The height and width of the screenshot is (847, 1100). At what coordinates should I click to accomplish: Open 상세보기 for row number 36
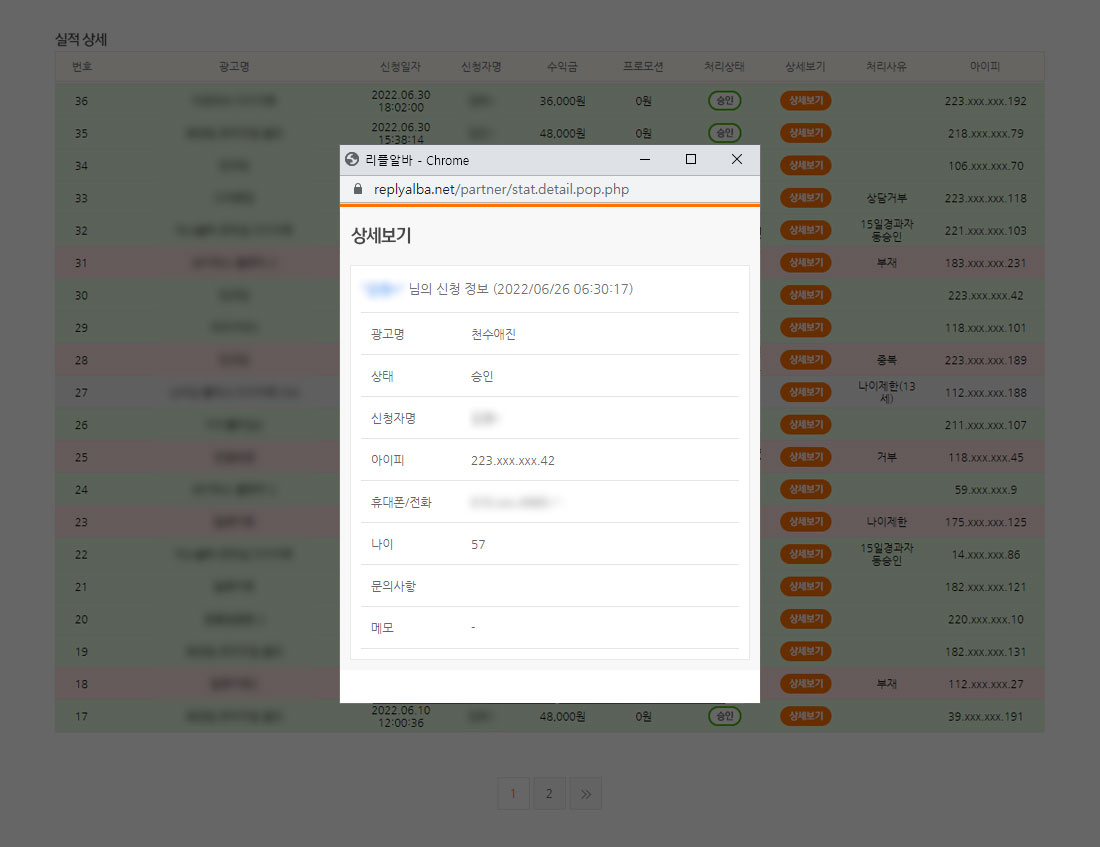[x=805, y=101]
